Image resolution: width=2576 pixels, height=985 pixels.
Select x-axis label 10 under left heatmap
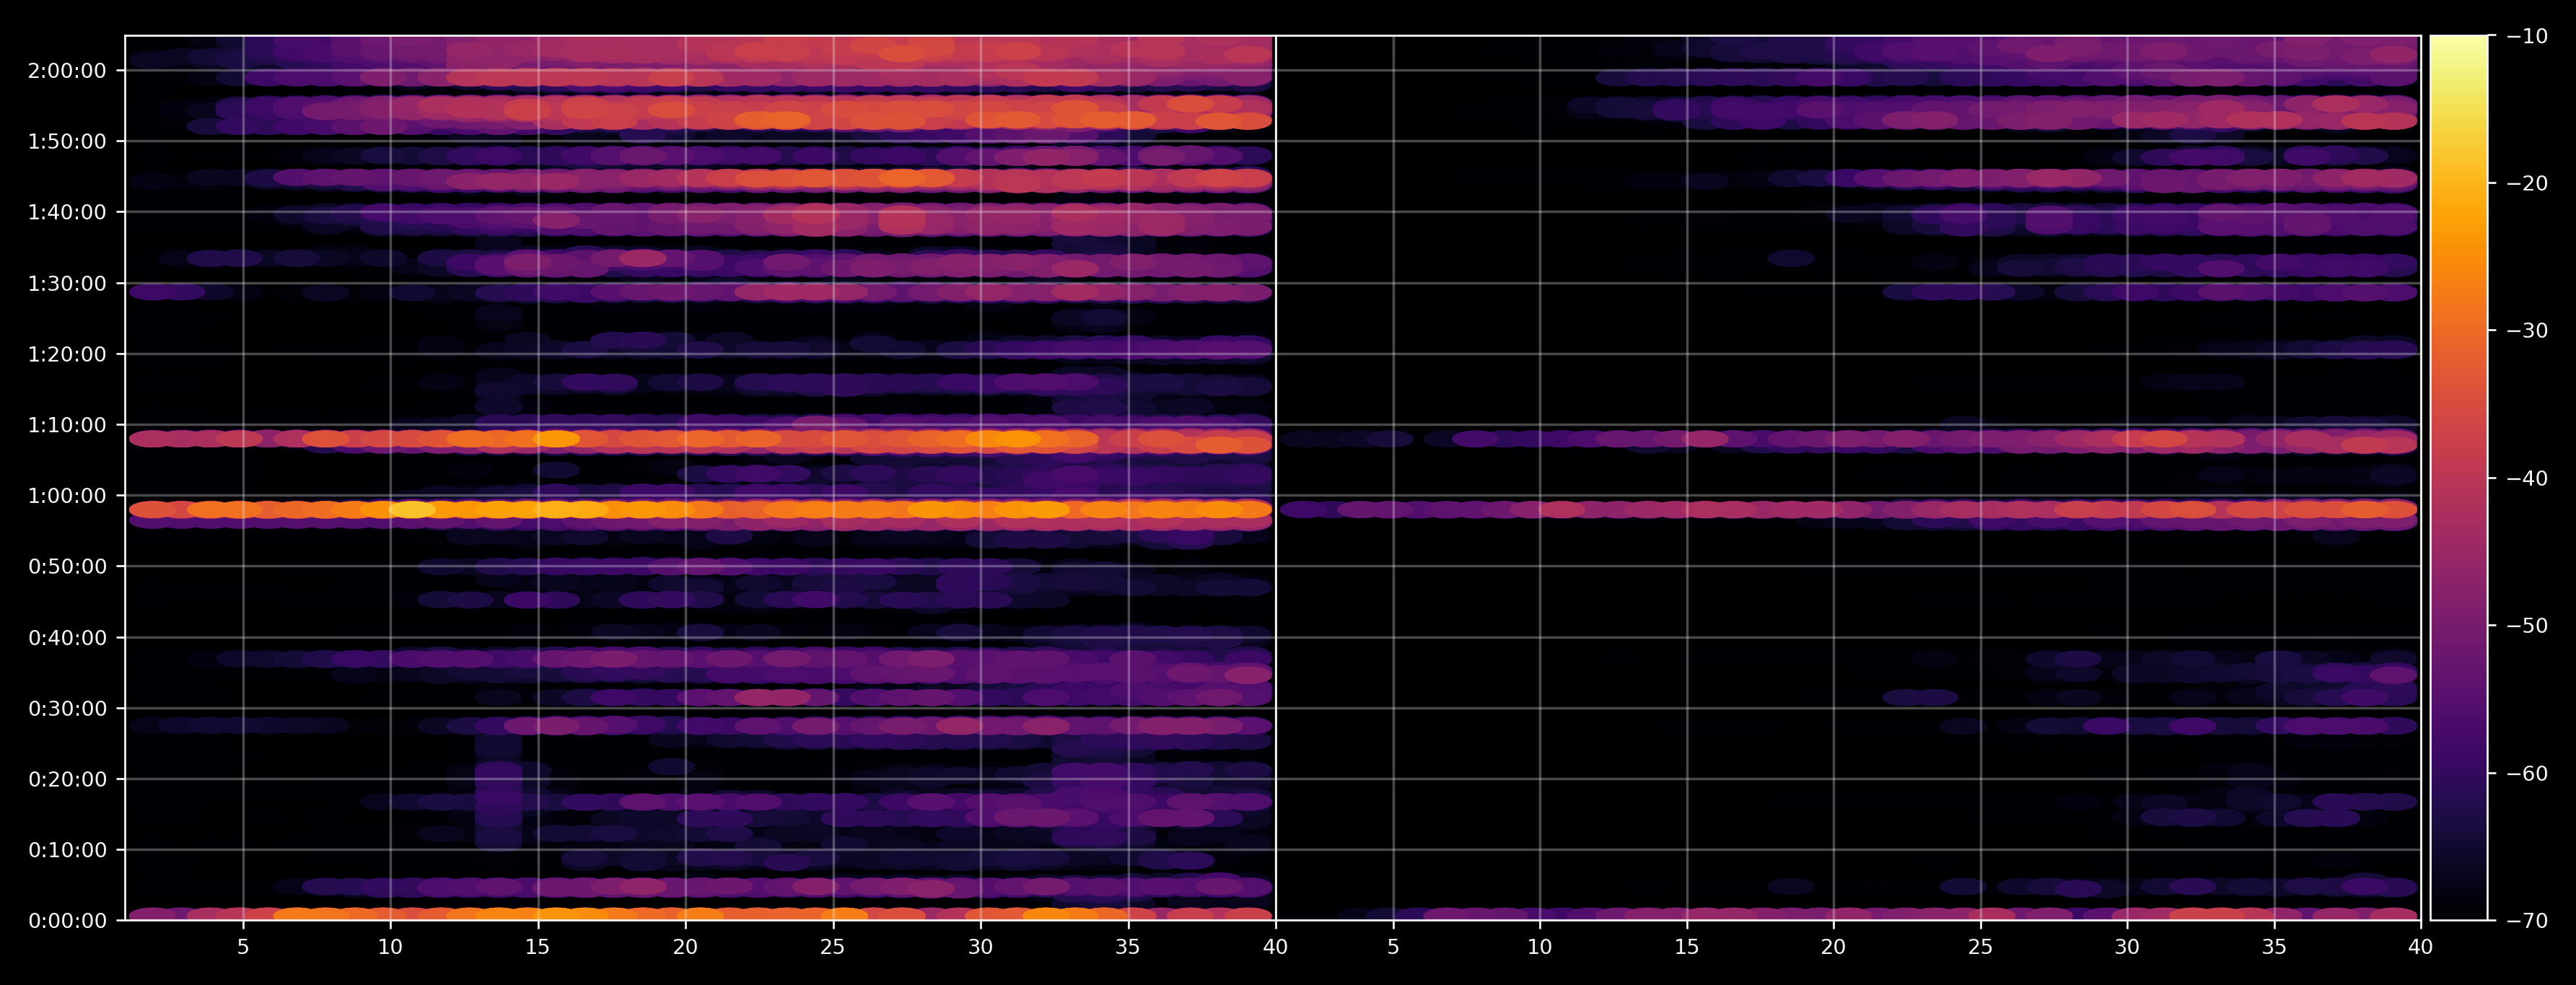point(390,947)
